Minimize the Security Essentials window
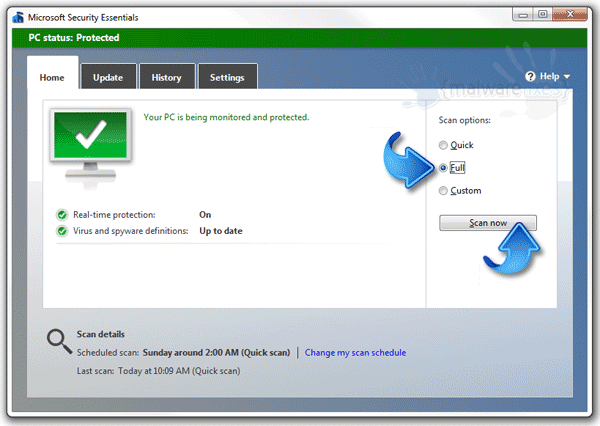 click(523, 15)
